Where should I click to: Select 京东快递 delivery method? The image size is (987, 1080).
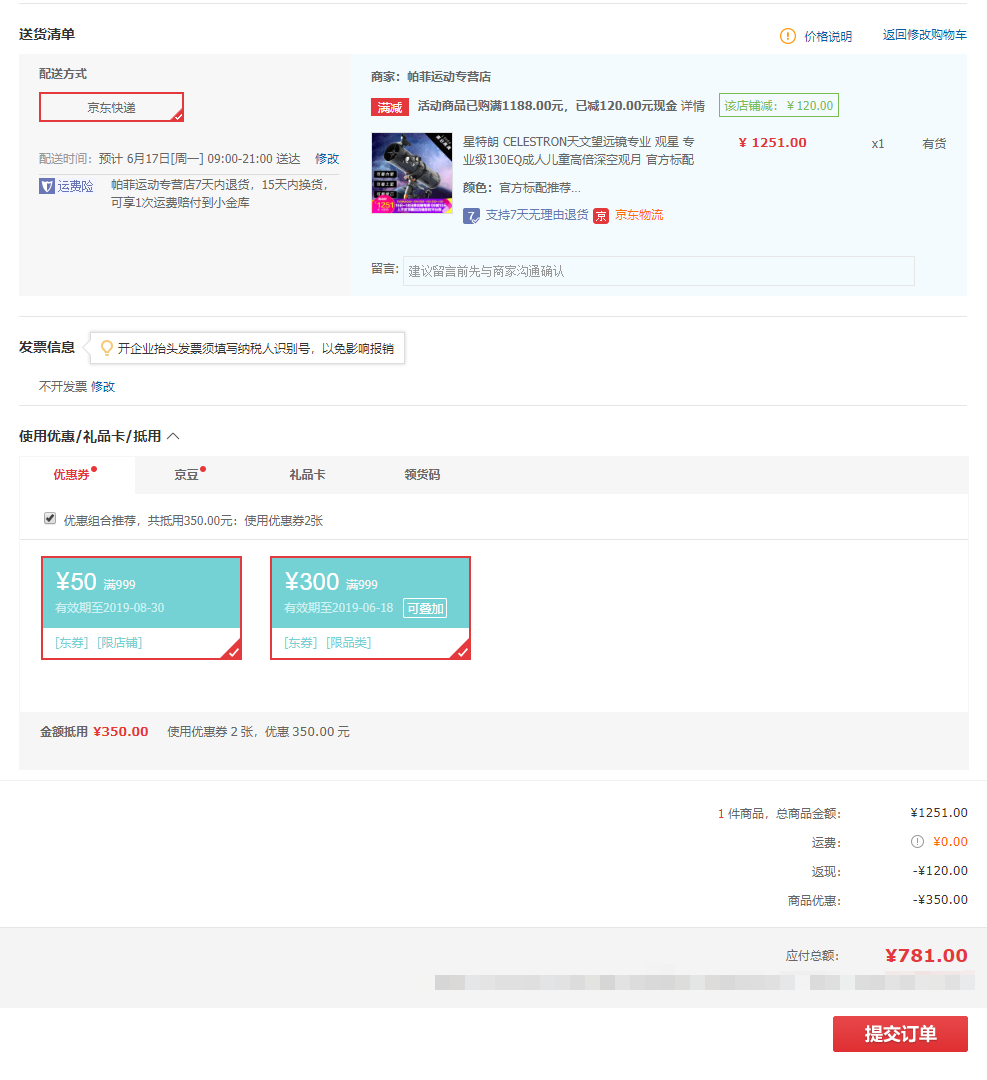click(112, 107)
